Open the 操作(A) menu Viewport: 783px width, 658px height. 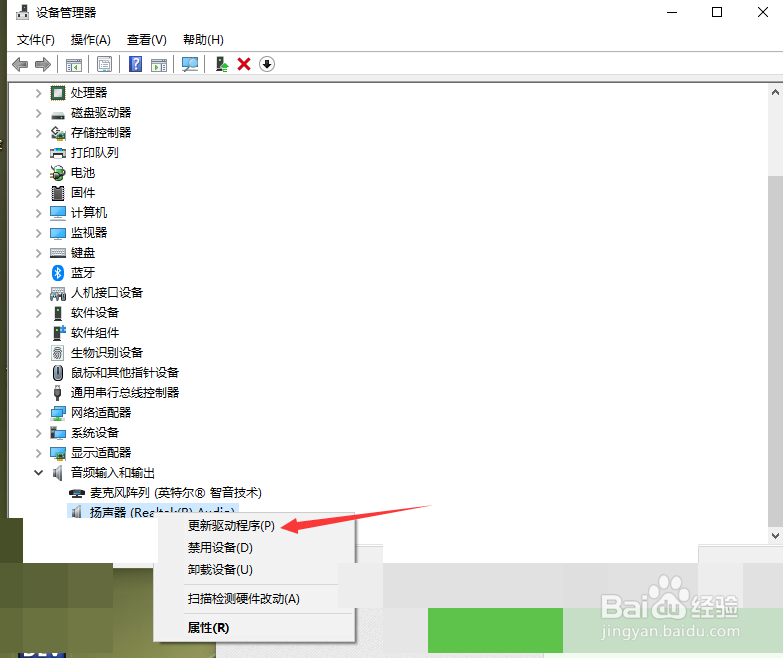(x=90, y=39)
